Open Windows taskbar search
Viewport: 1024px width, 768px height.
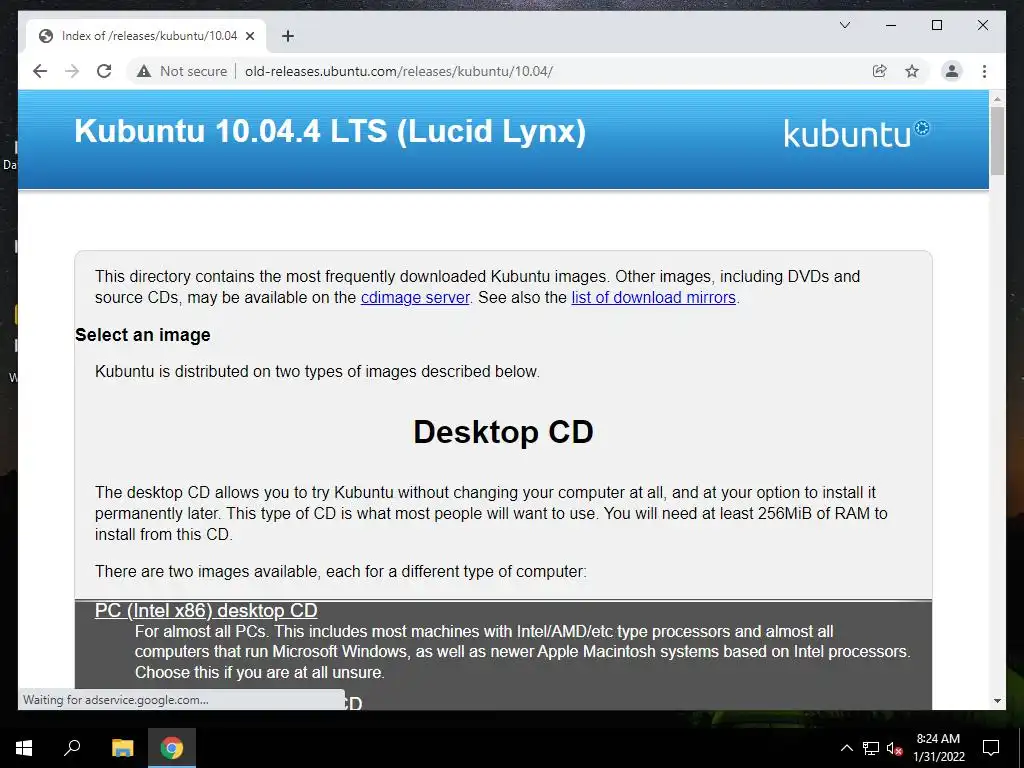click(x=72, y=748)
